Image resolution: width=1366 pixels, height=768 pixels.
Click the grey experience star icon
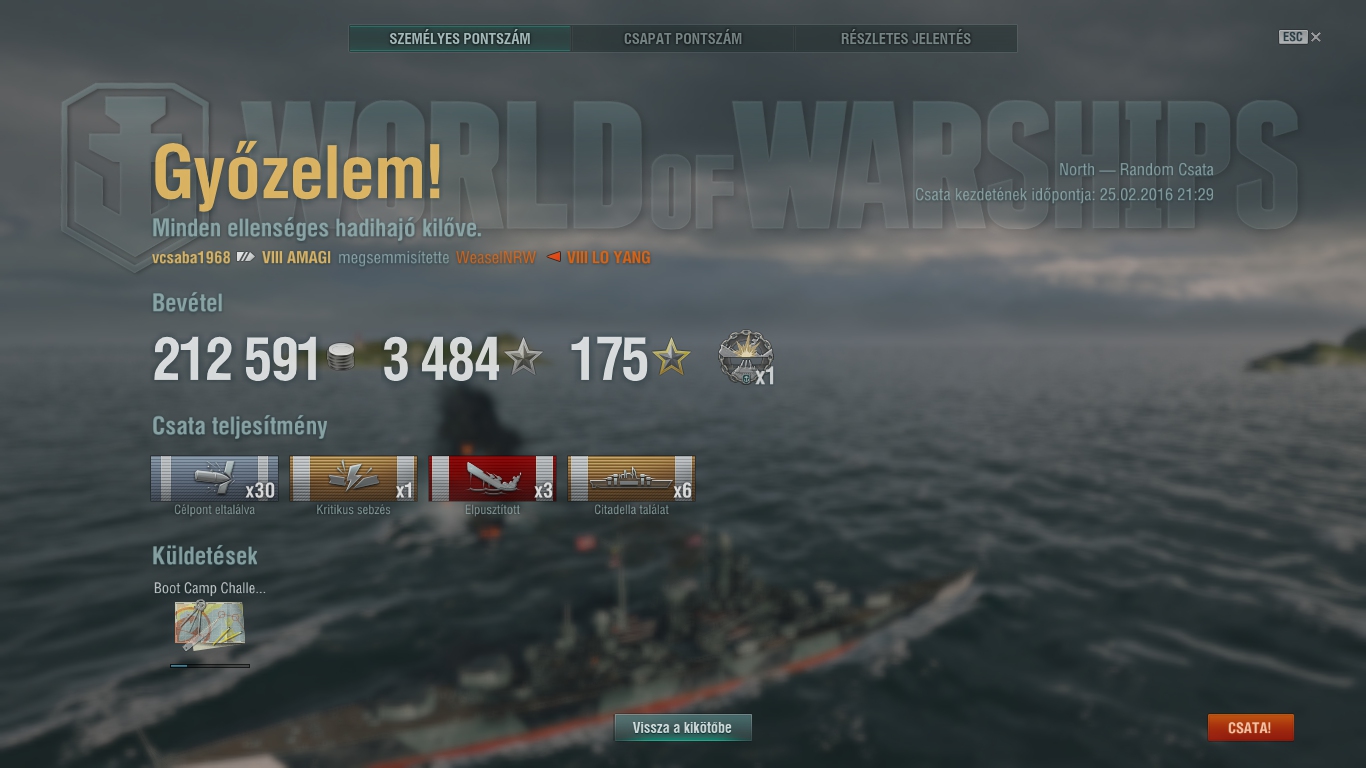tap(523, 357)
